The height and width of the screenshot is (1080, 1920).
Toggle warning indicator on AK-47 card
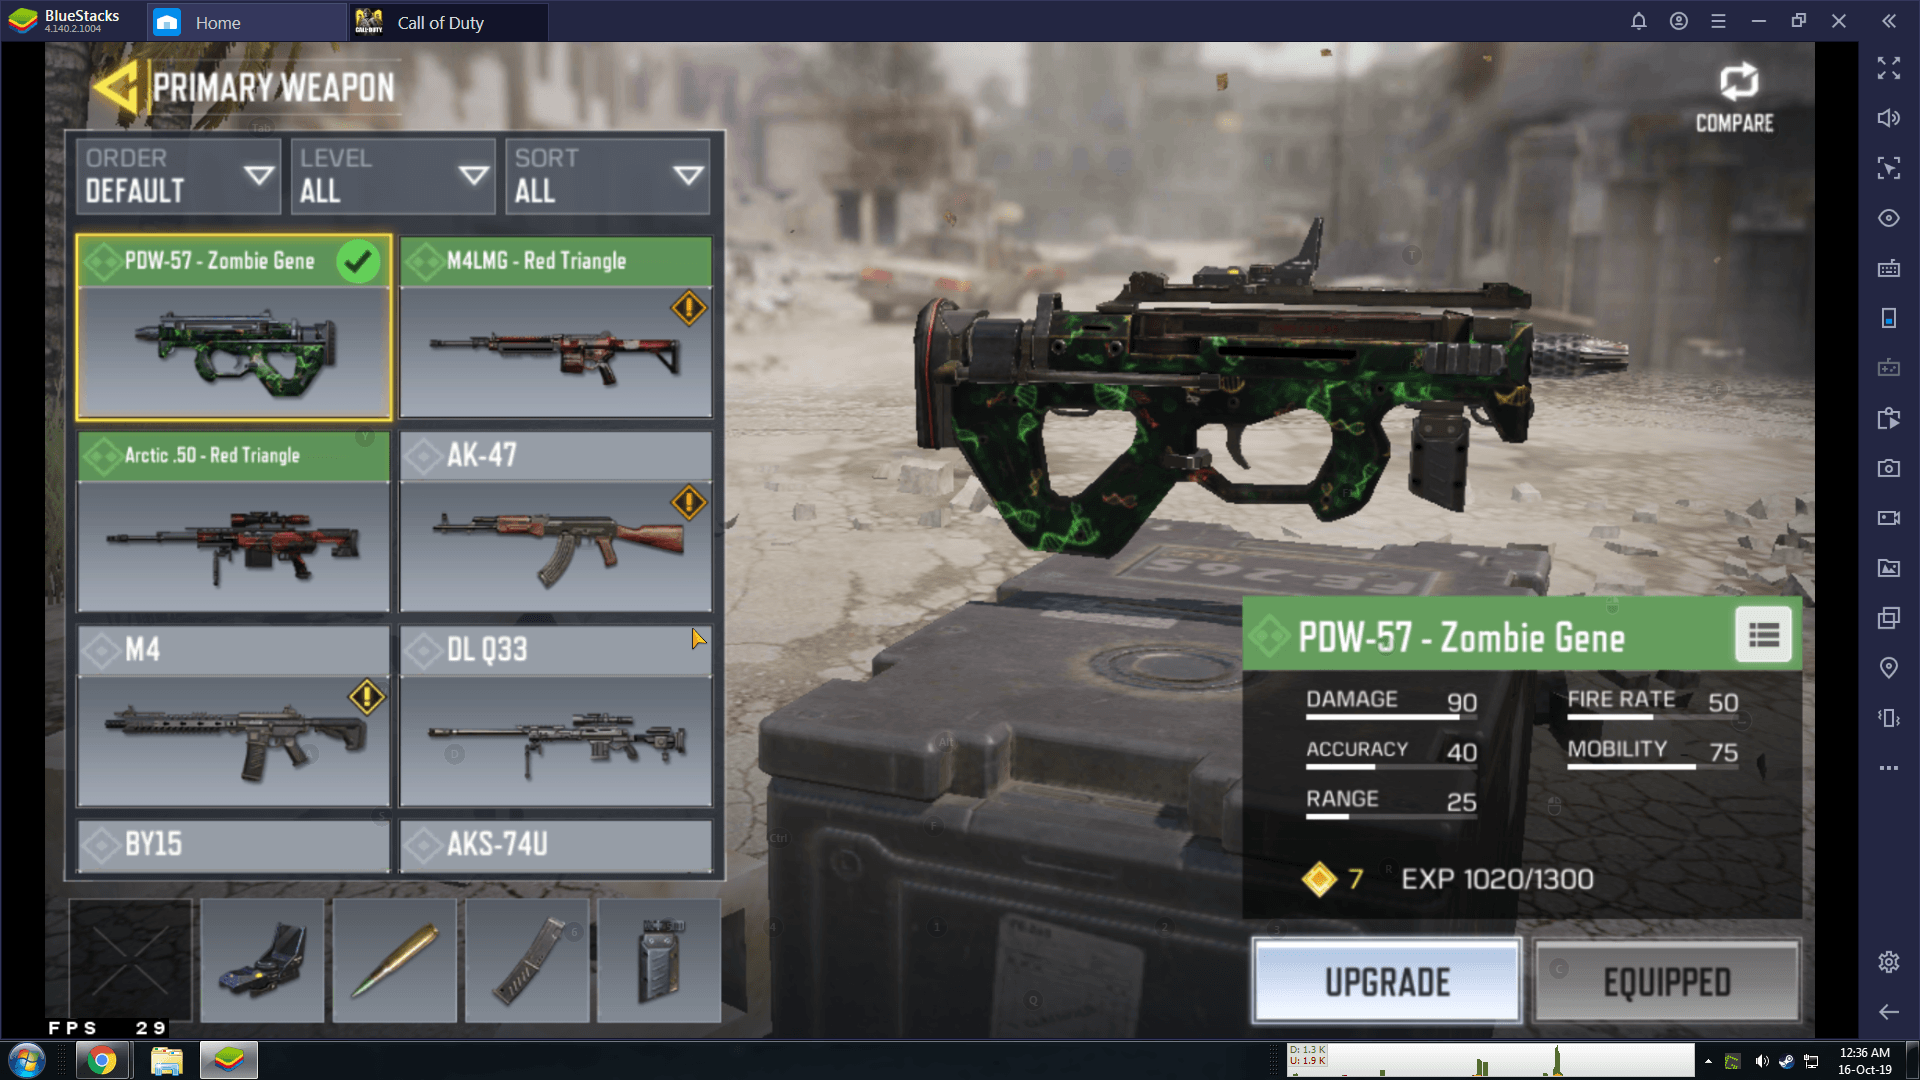click(x=687, y=502)
